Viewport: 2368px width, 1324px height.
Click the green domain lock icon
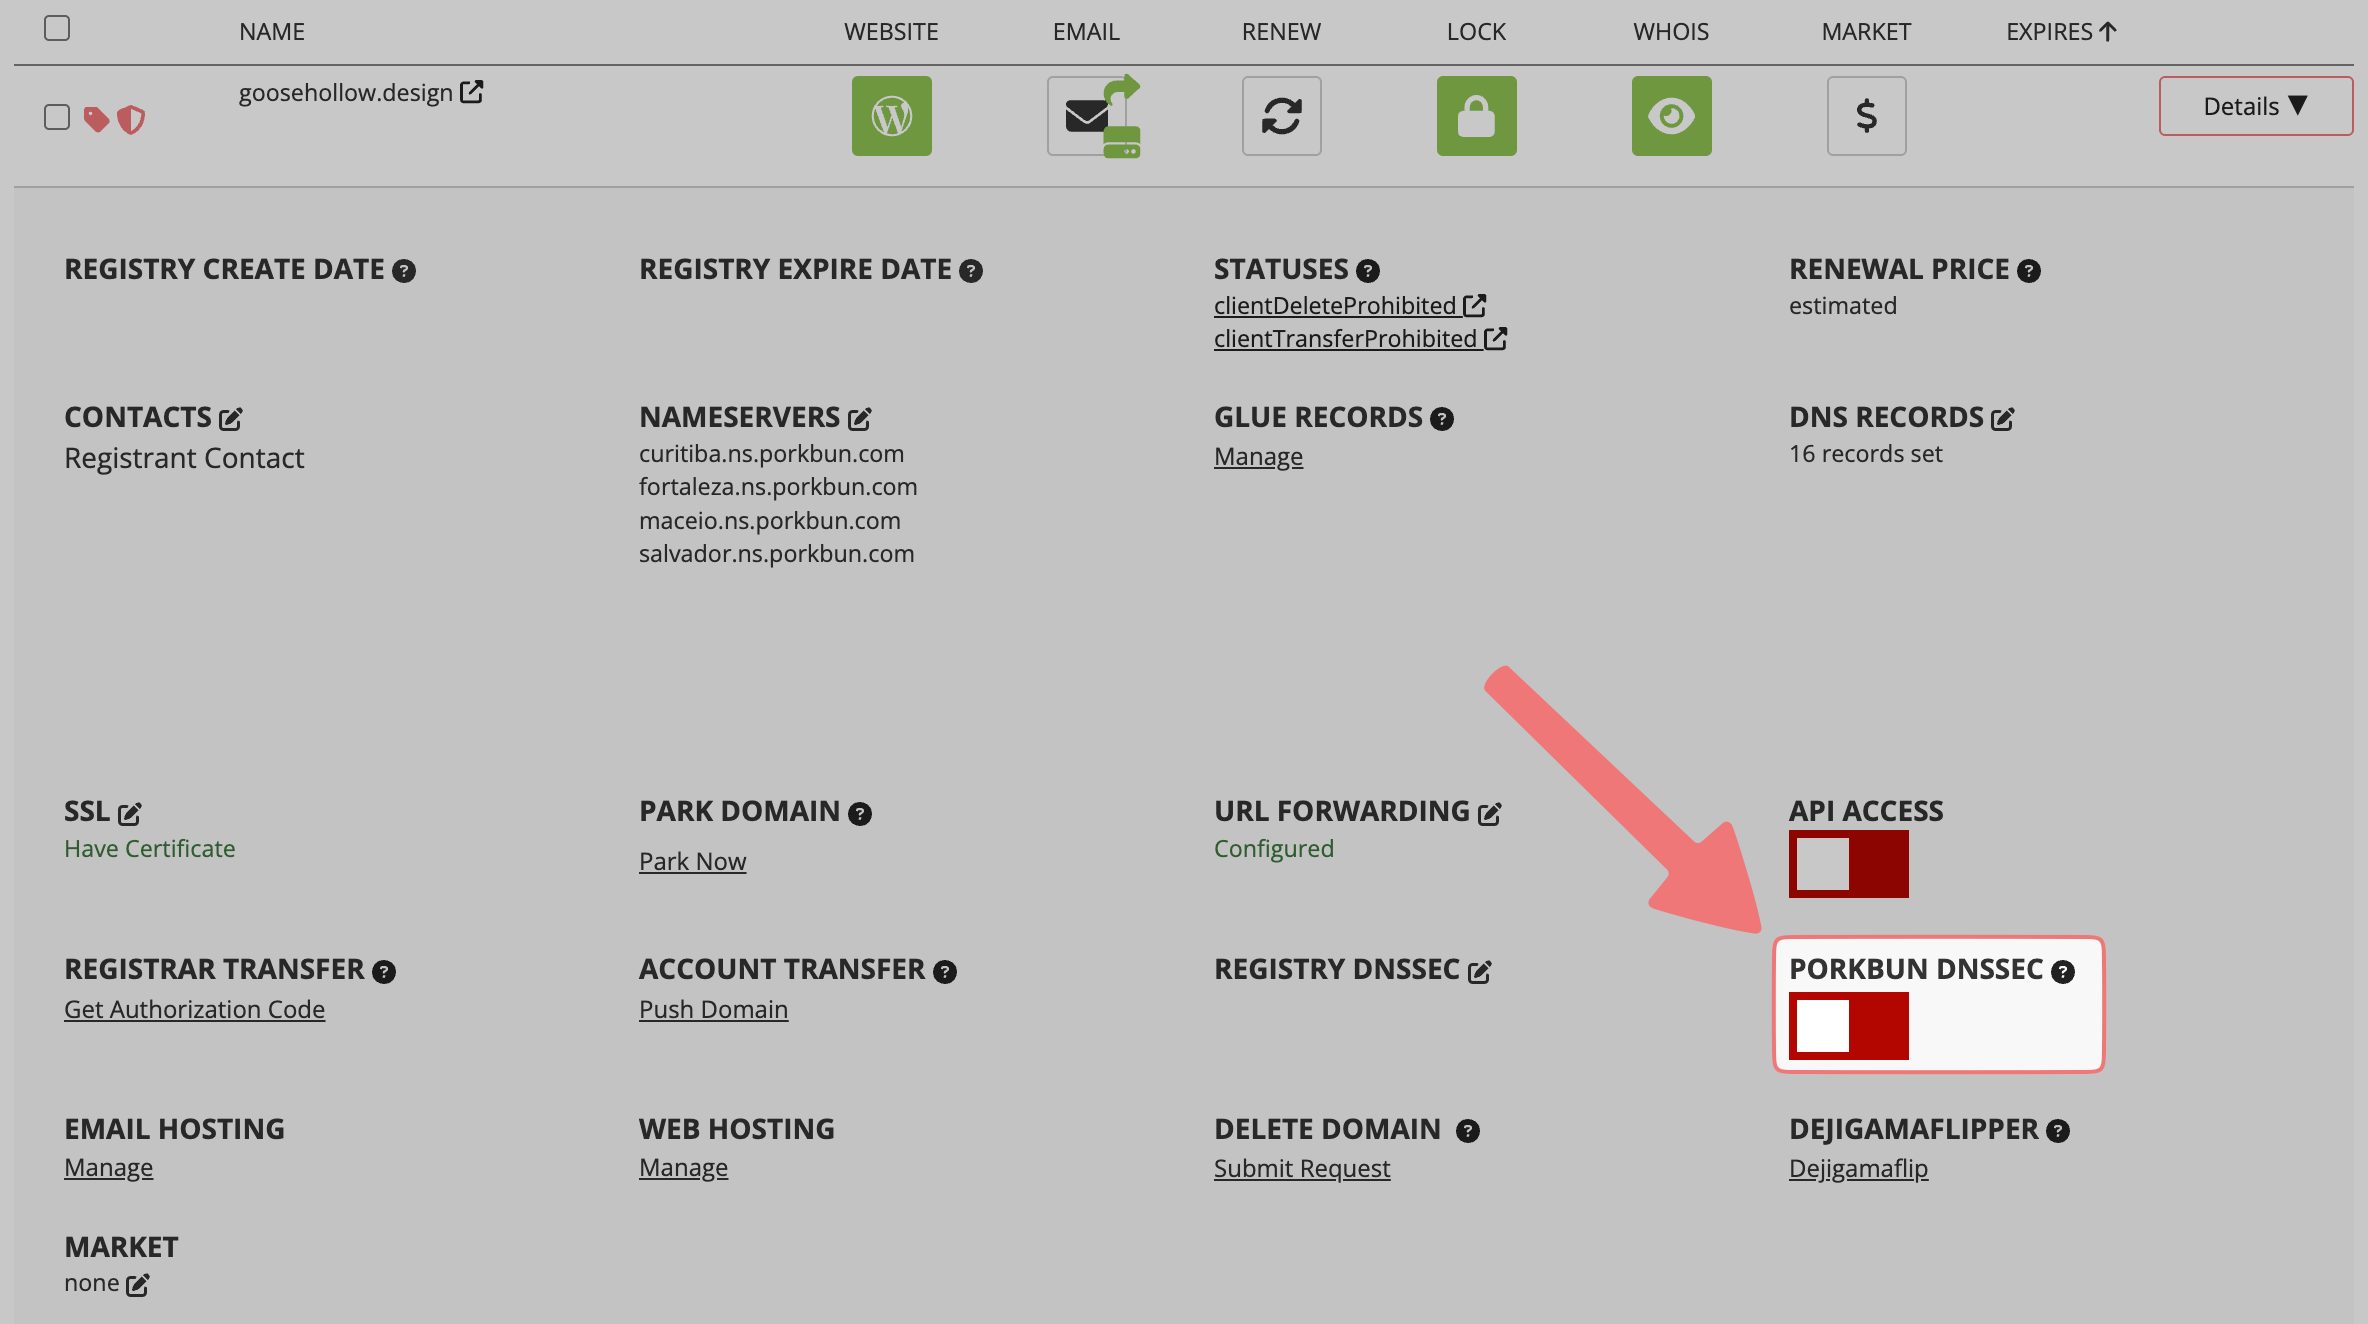1476,116
